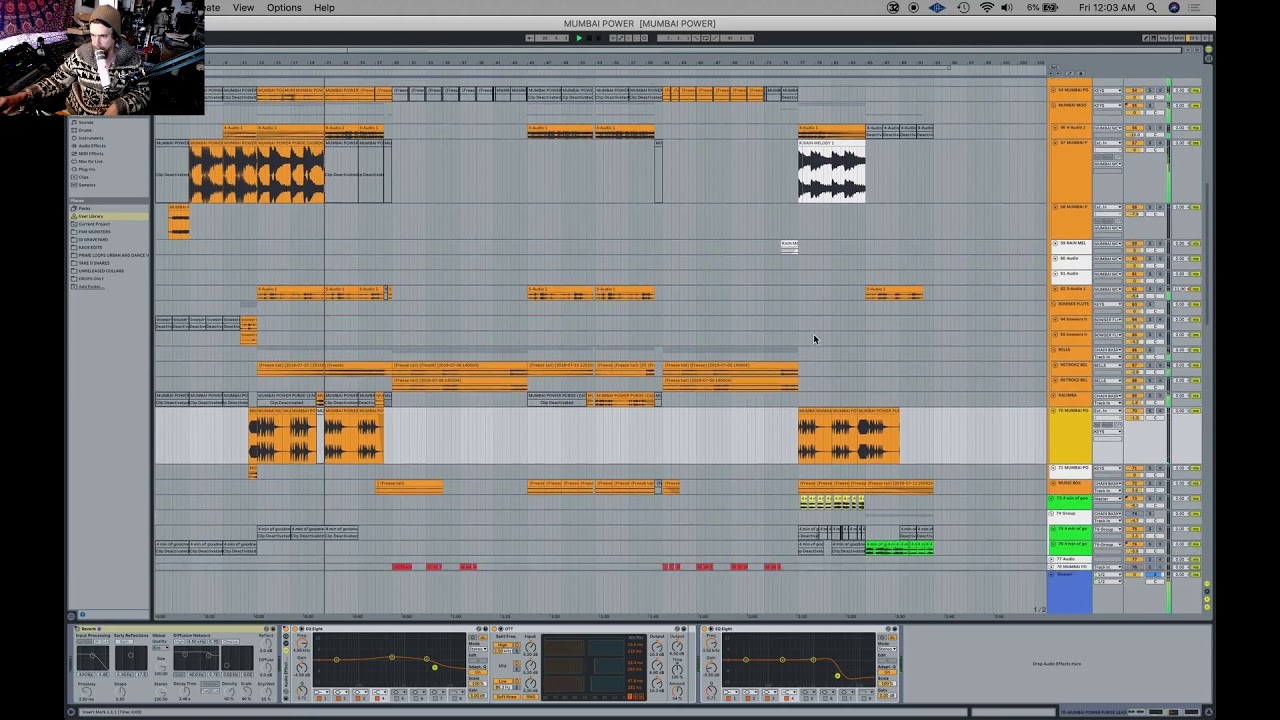Solo track 54 MUMBAI PO
This screenshot has height=720, width=1280.
pyautogui.click(x=1149, y=91)
